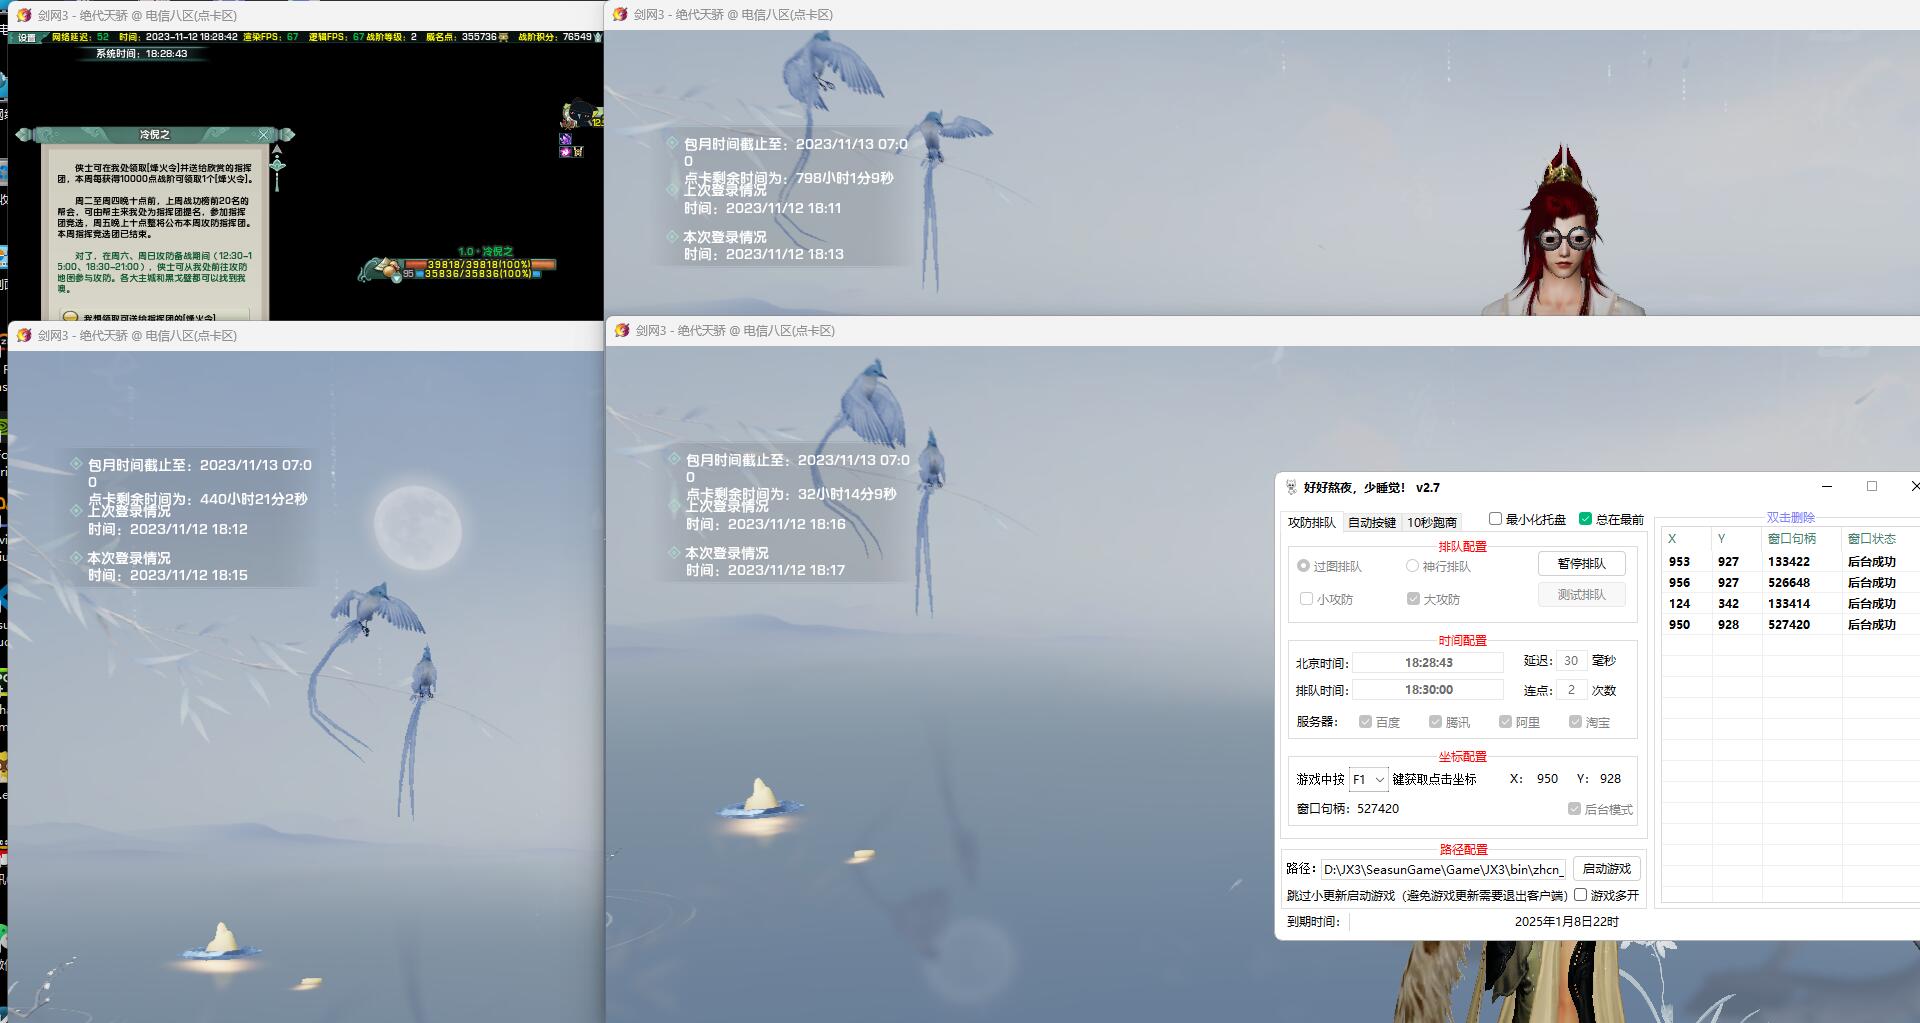Screen dimensions: 1920x1023
Task: Click the game path input field
Action: point(1442,869)
